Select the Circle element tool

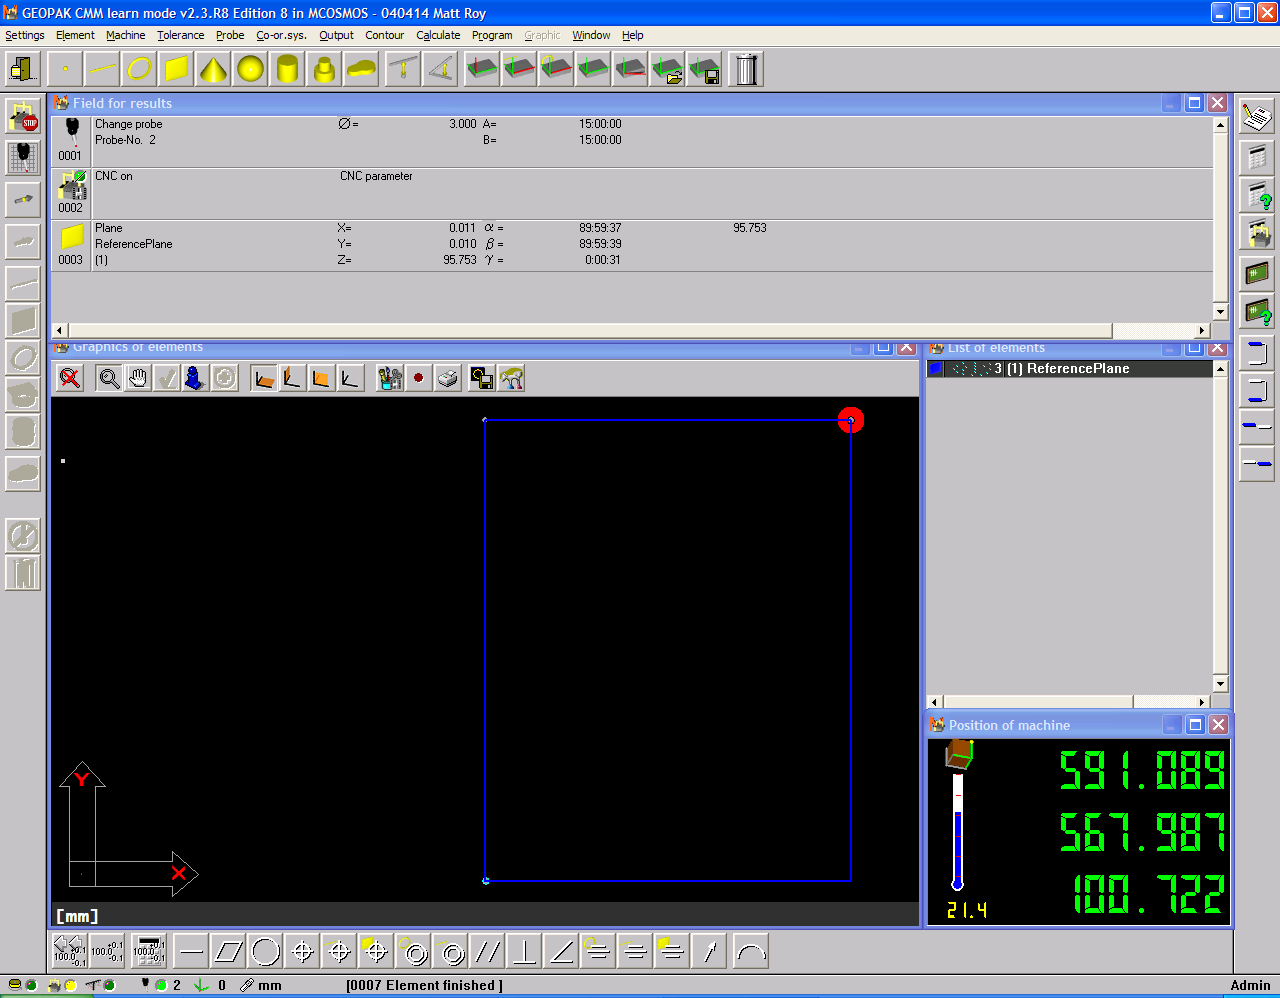pyautogui.click(x=139, y=69)
